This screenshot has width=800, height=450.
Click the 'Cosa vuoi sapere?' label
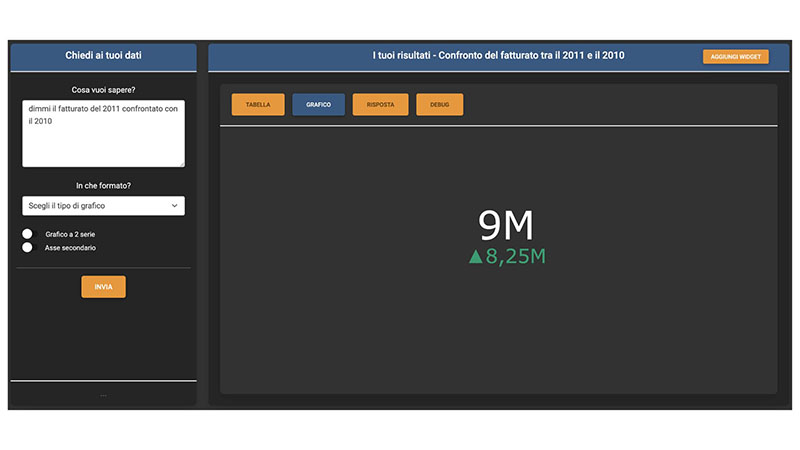pos(104,90)
